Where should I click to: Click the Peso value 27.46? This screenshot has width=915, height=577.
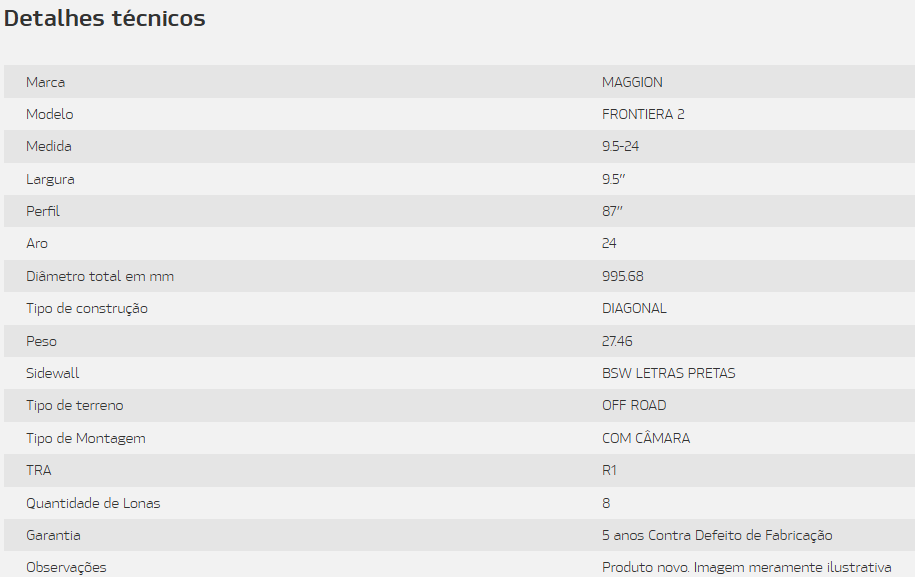[617, 341]
